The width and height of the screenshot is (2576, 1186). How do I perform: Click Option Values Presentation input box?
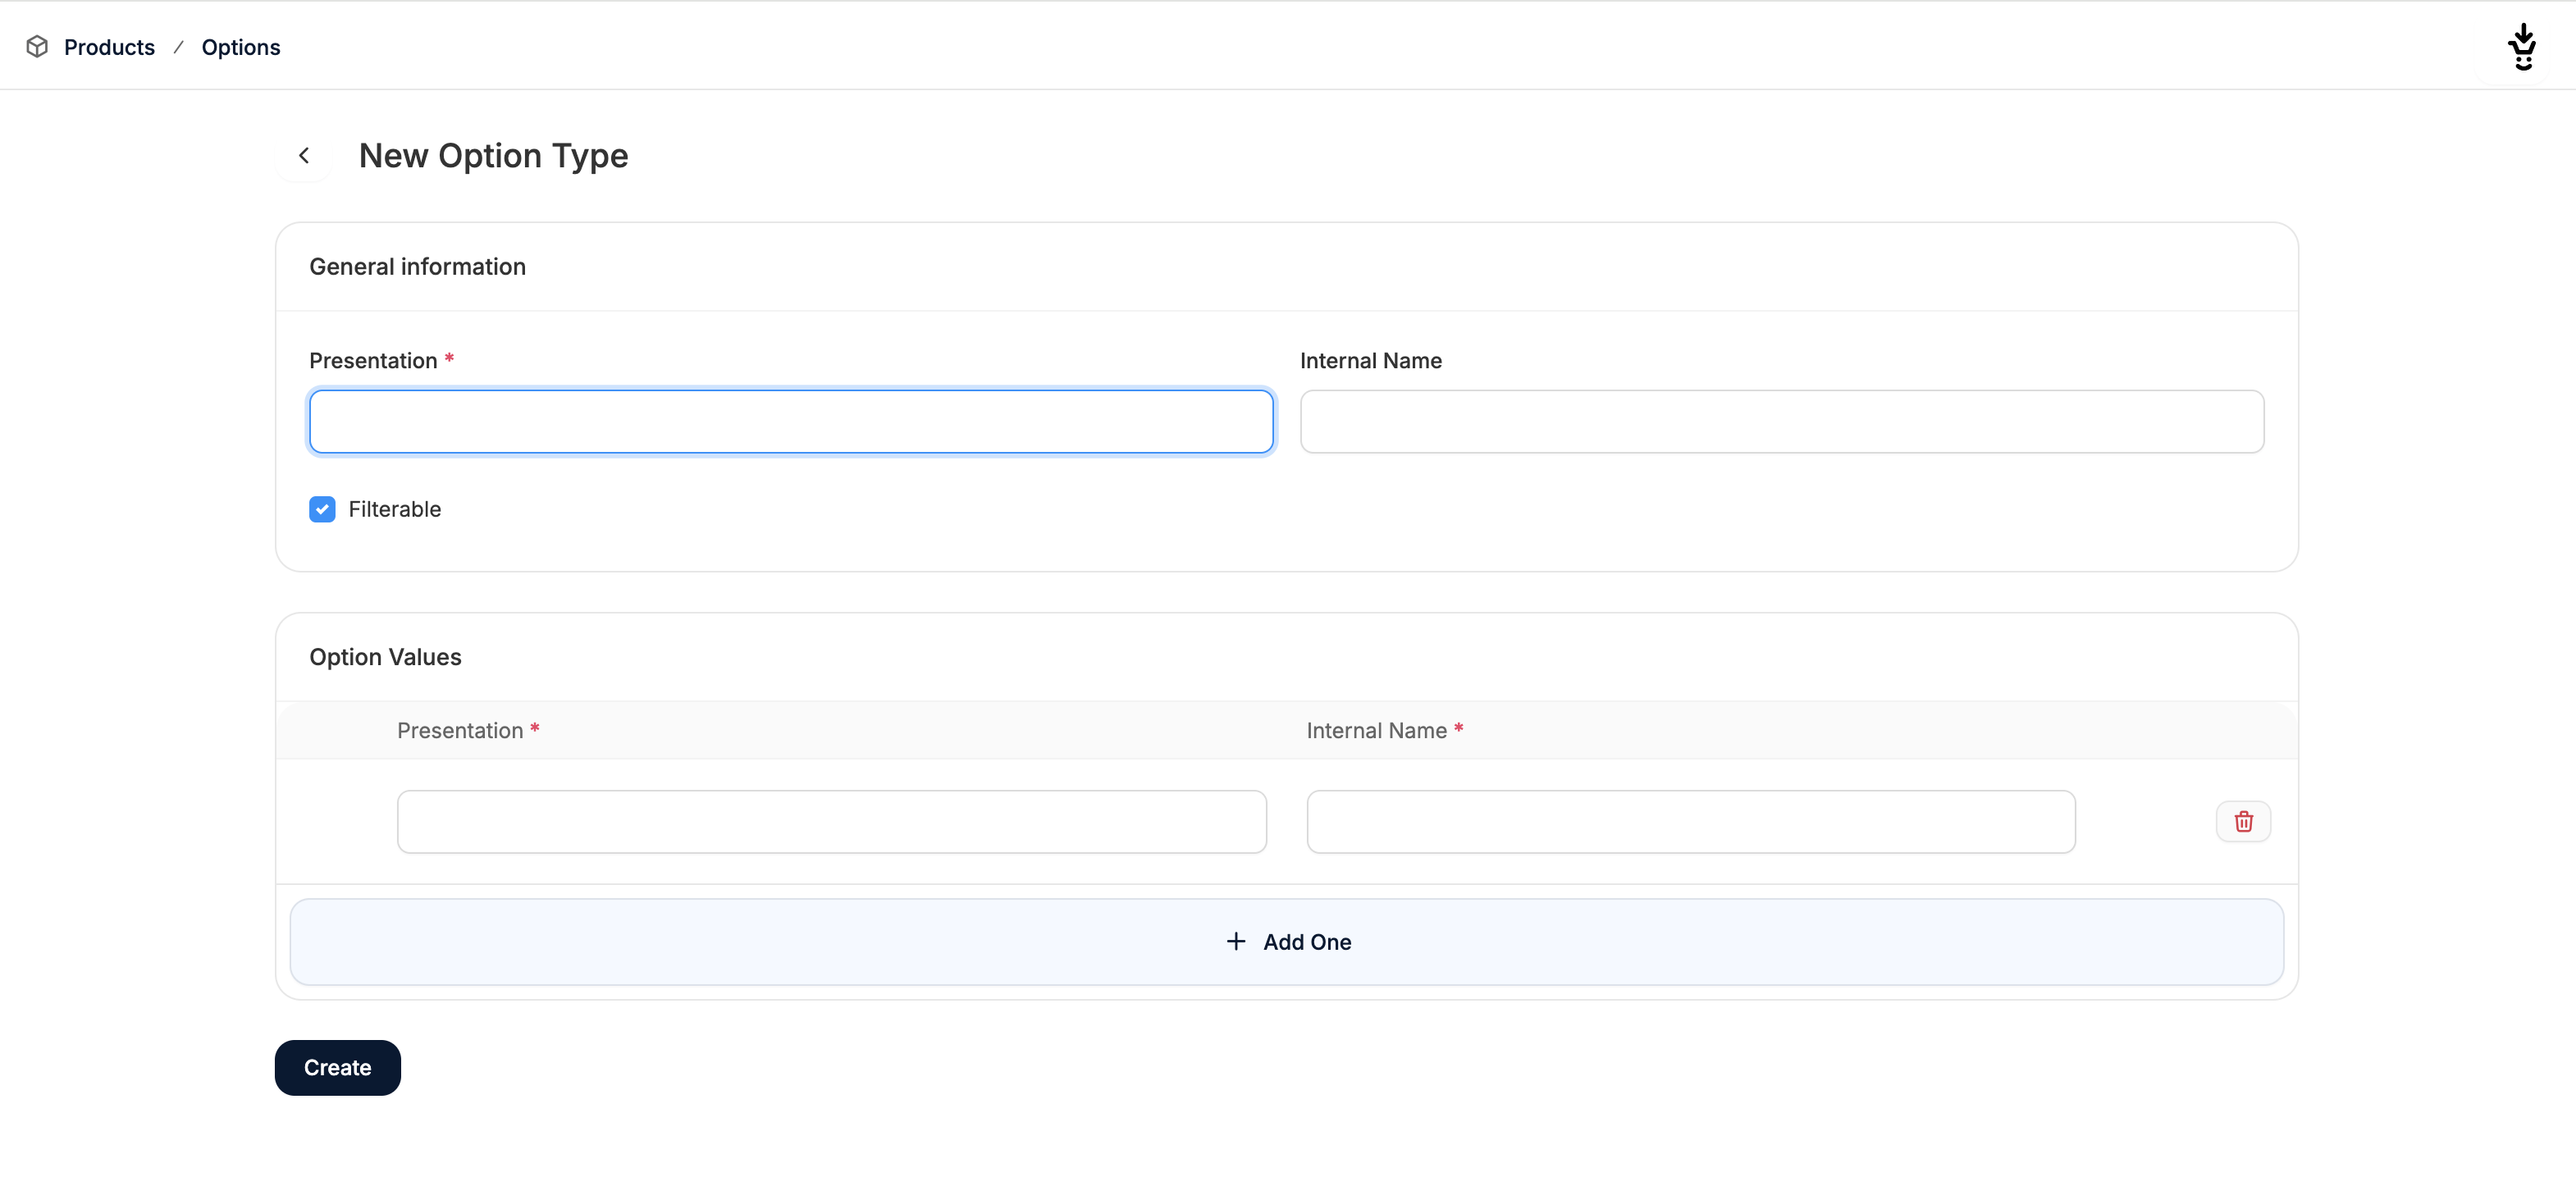(831, 821)
